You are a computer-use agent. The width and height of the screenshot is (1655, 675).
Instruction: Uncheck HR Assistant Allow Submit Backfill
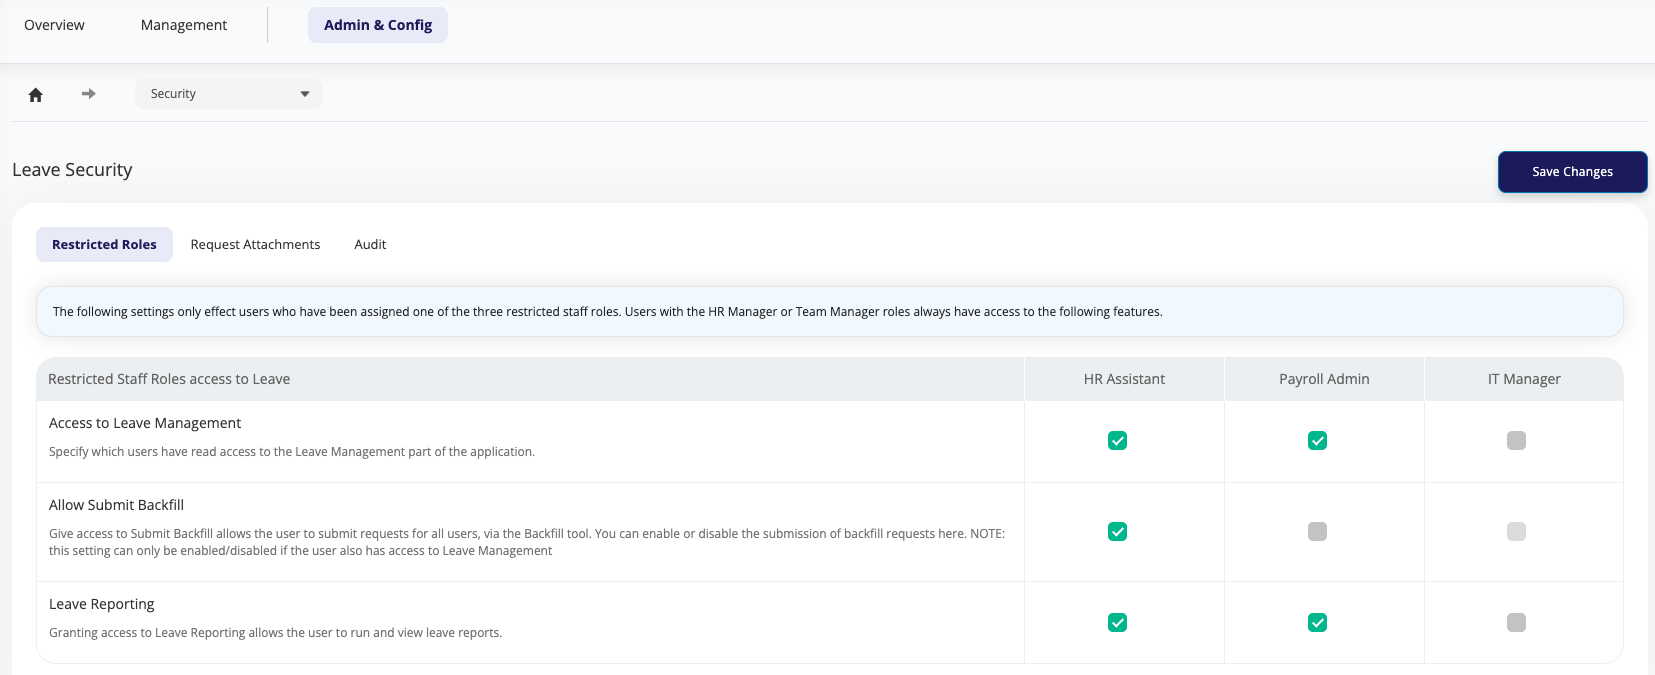tap(1117, 531)
